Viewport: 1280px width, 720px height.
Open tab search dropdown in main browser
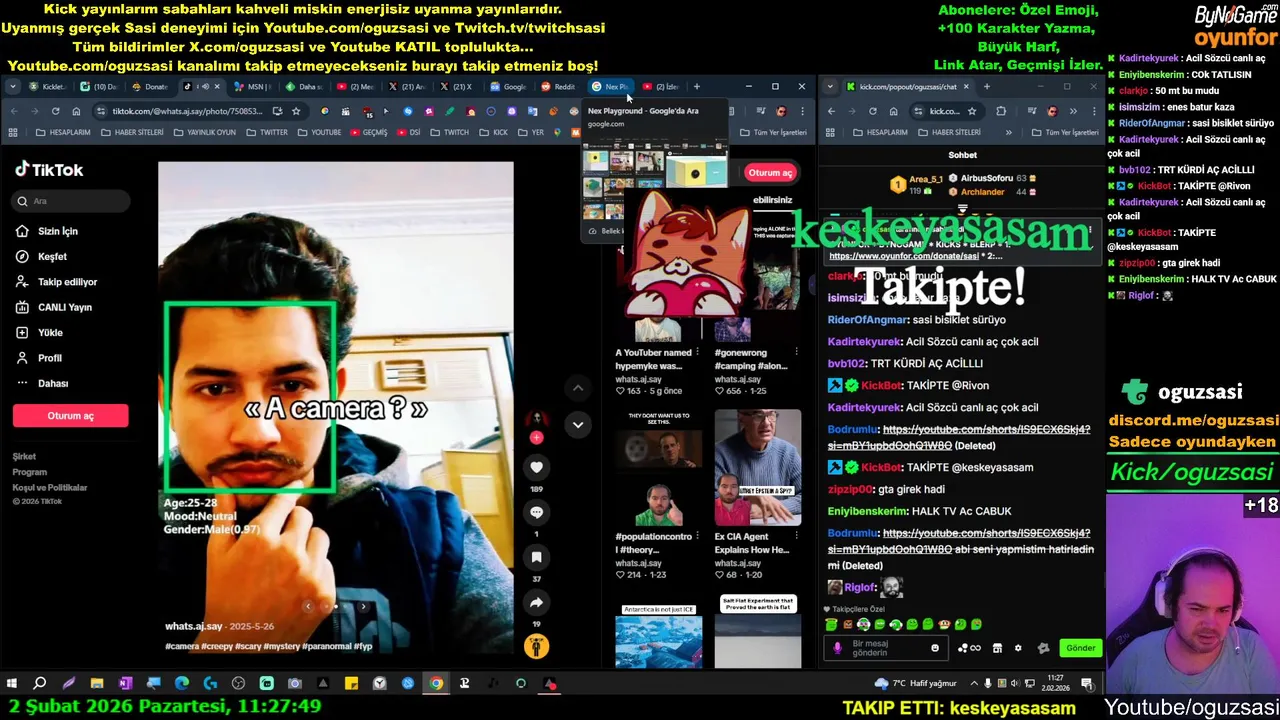tap(12, 87)
